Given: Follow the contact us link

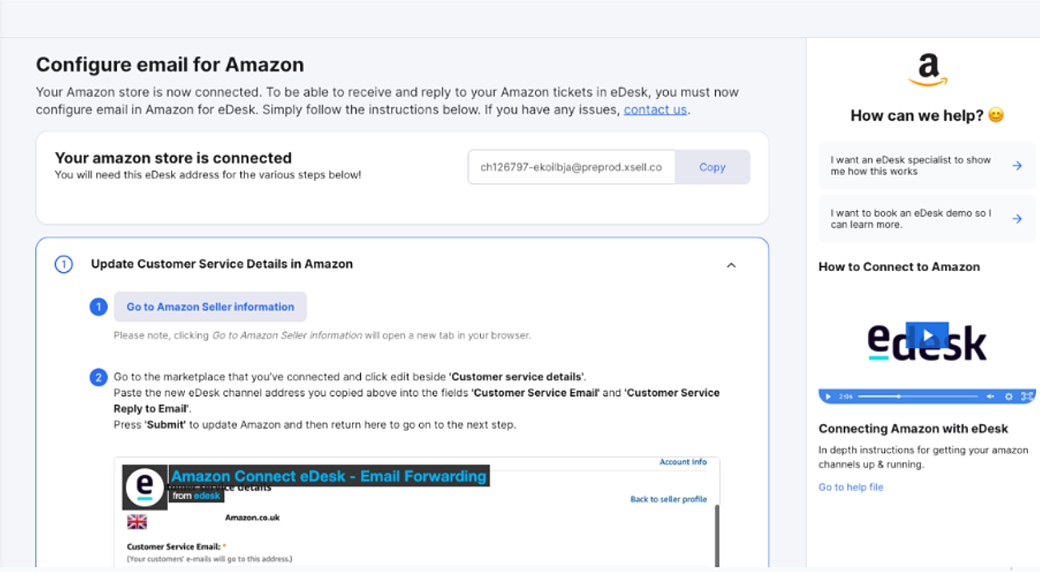Looking at the screenshot, I should (655, 109).
